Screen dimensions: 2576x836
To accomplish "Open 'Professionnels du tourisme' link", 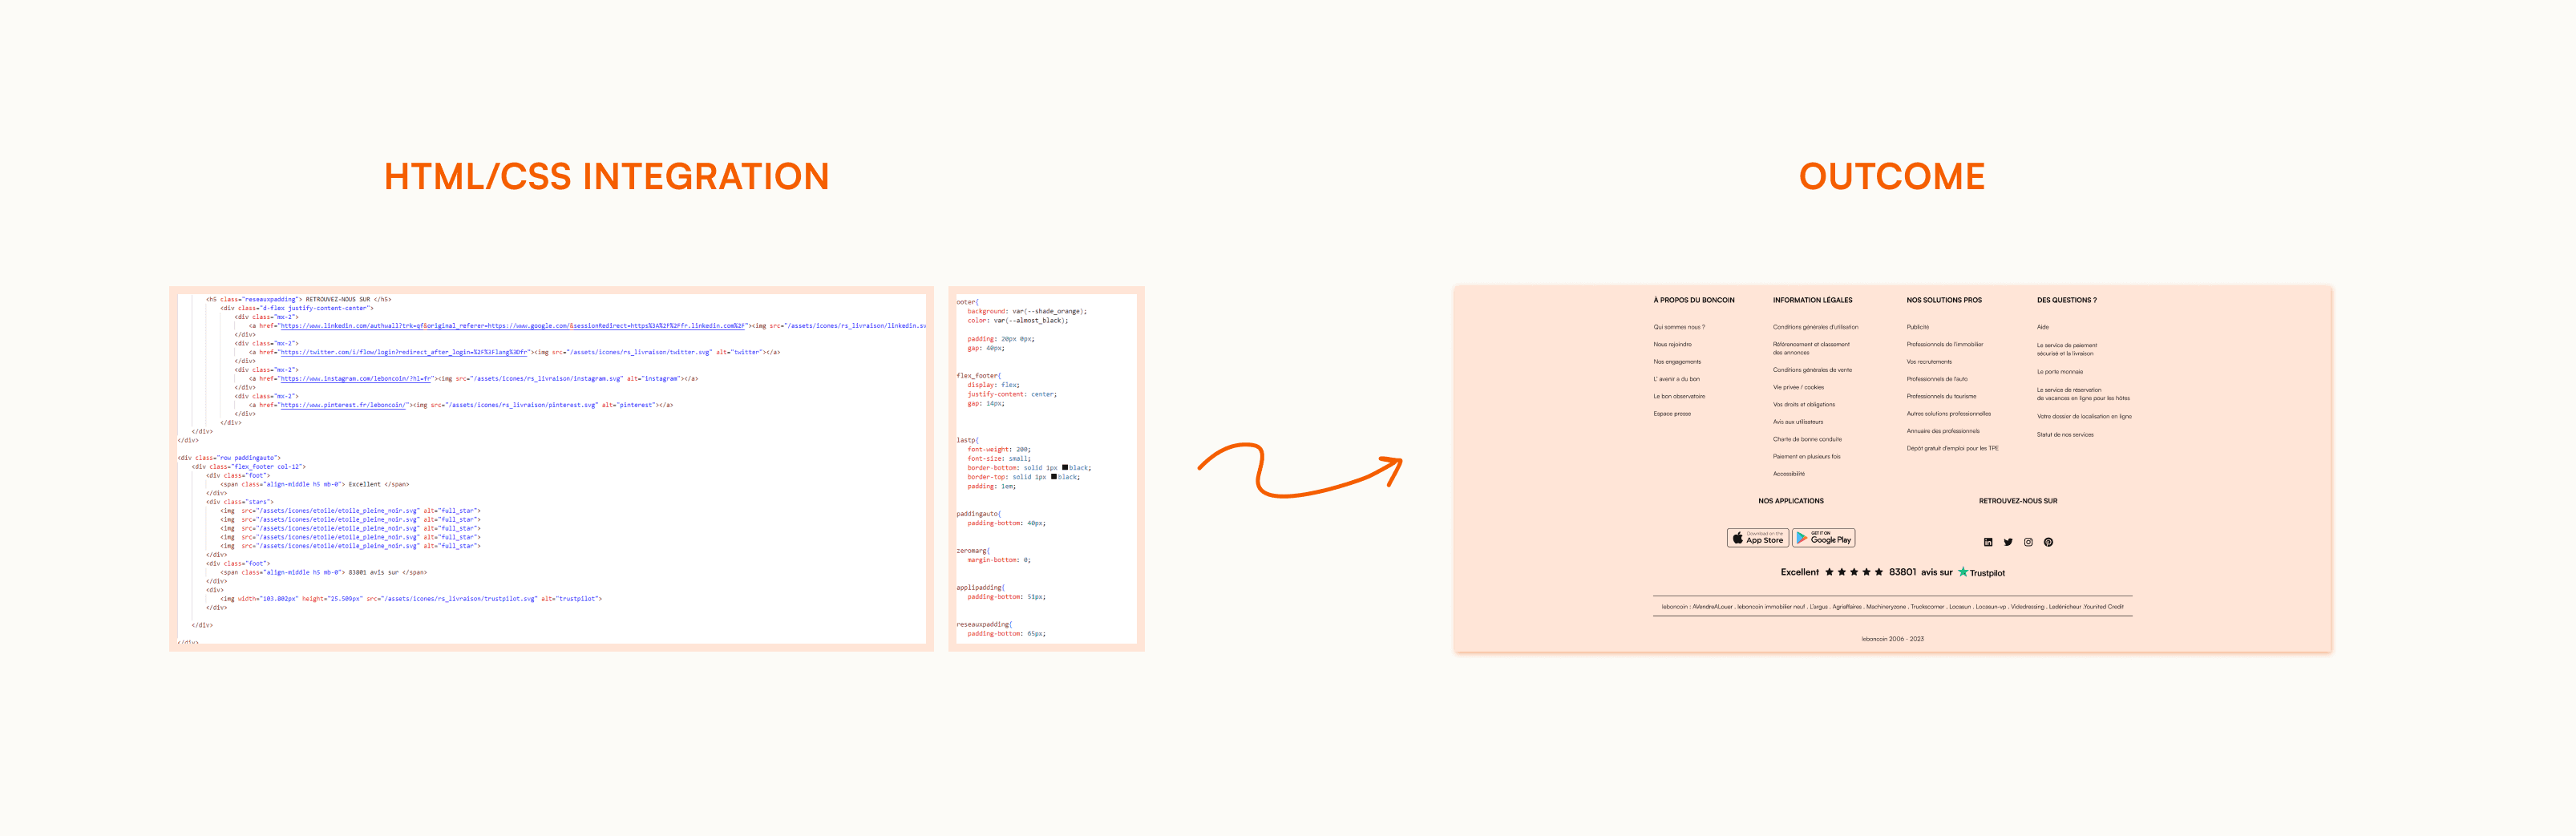I will [x=1941, y=396].
